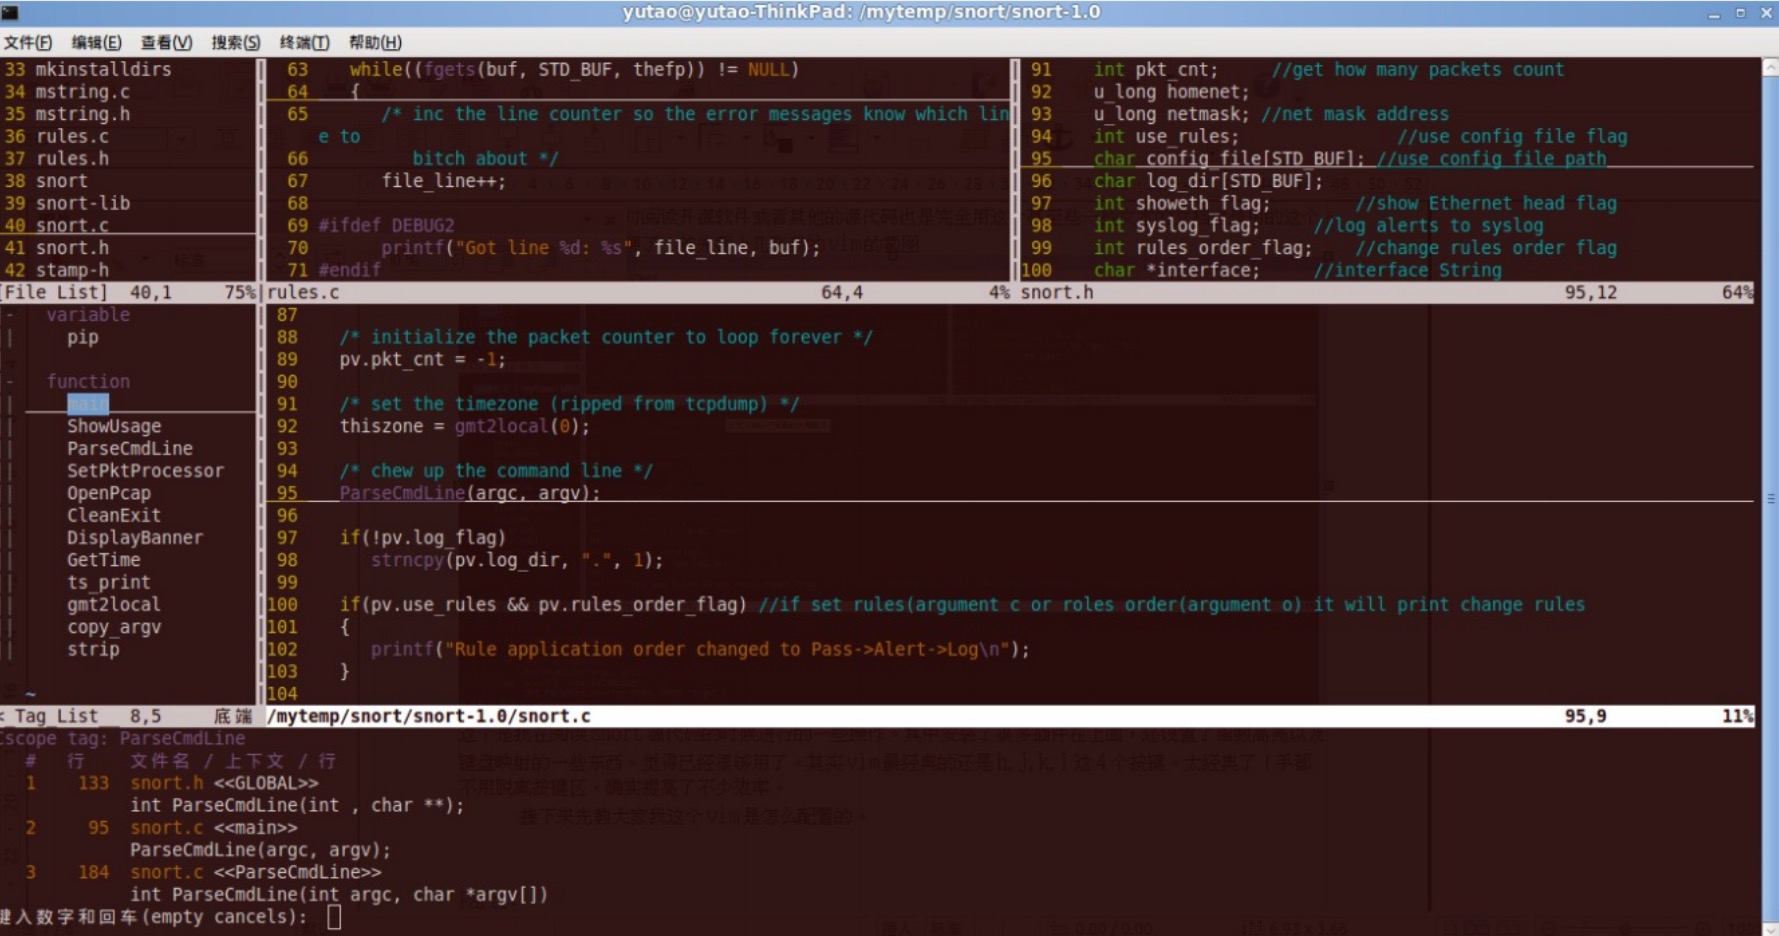
Task: Jump to OpenPcap function tag
Action: coord(109,493)
